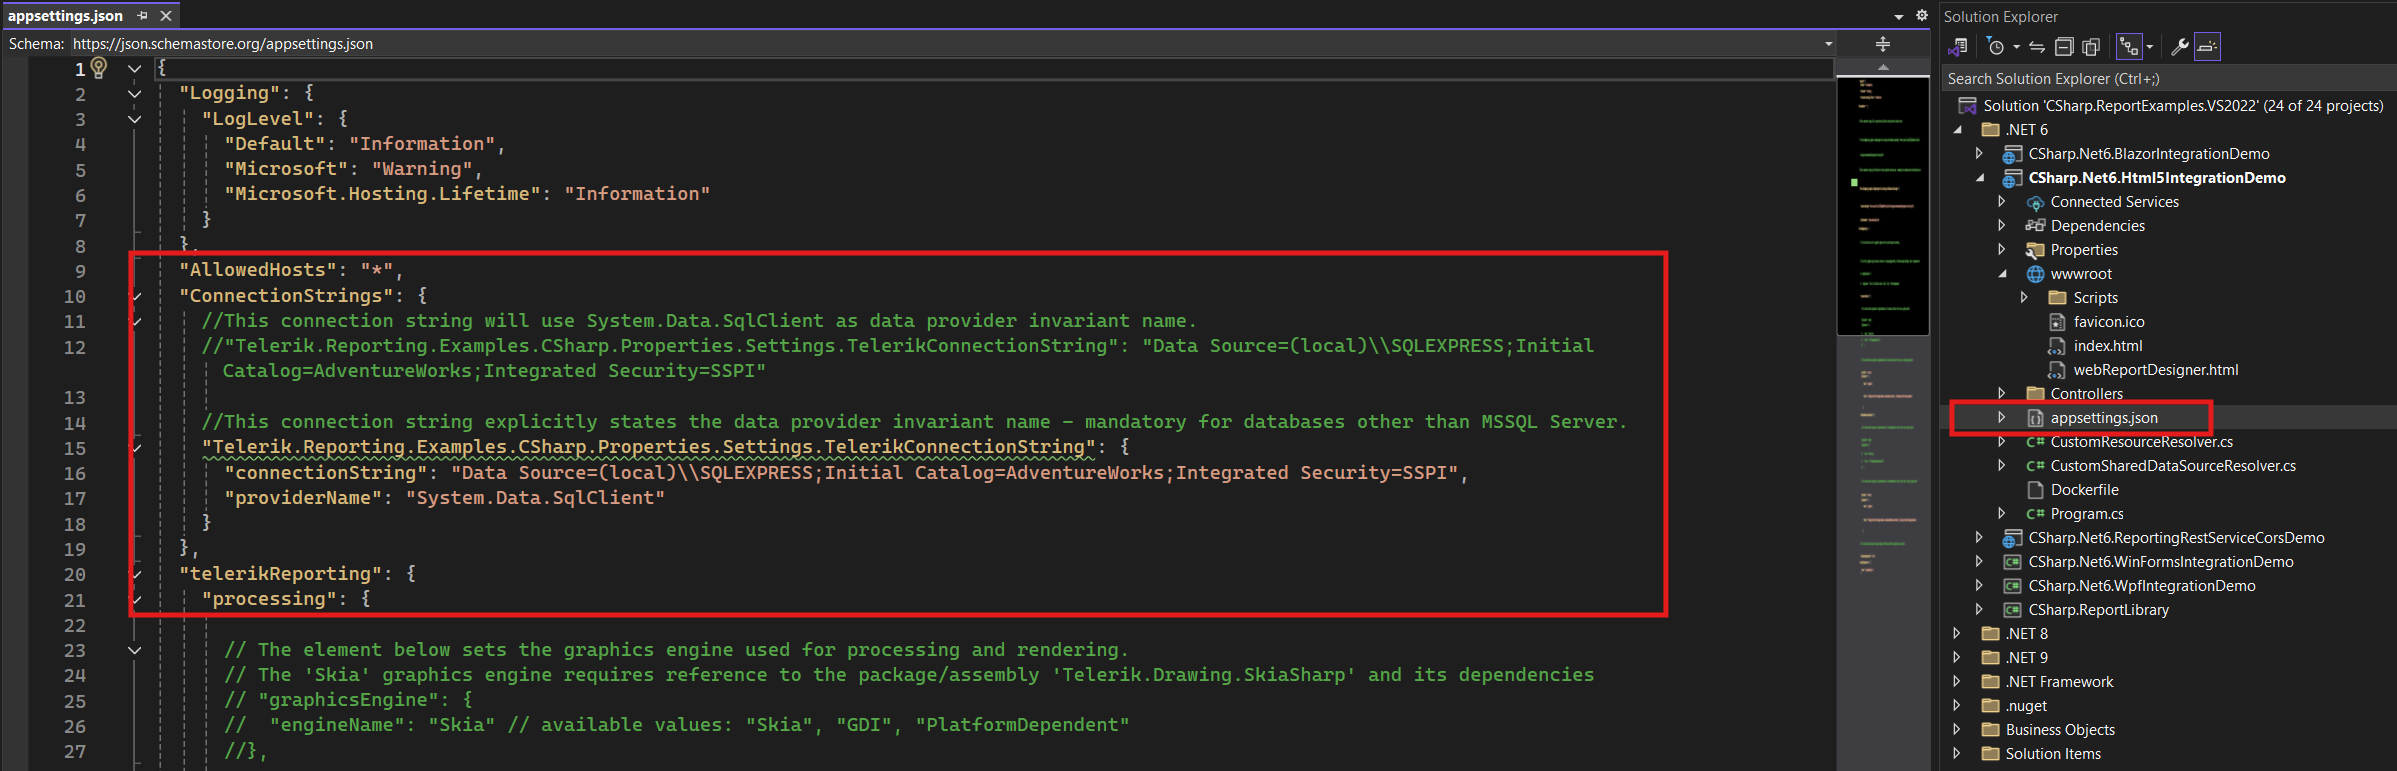The height and width of the screenshot is (771, 2397).
Task: Open index.html in Solution Explorer
Action: click(x=2107, y=346)
